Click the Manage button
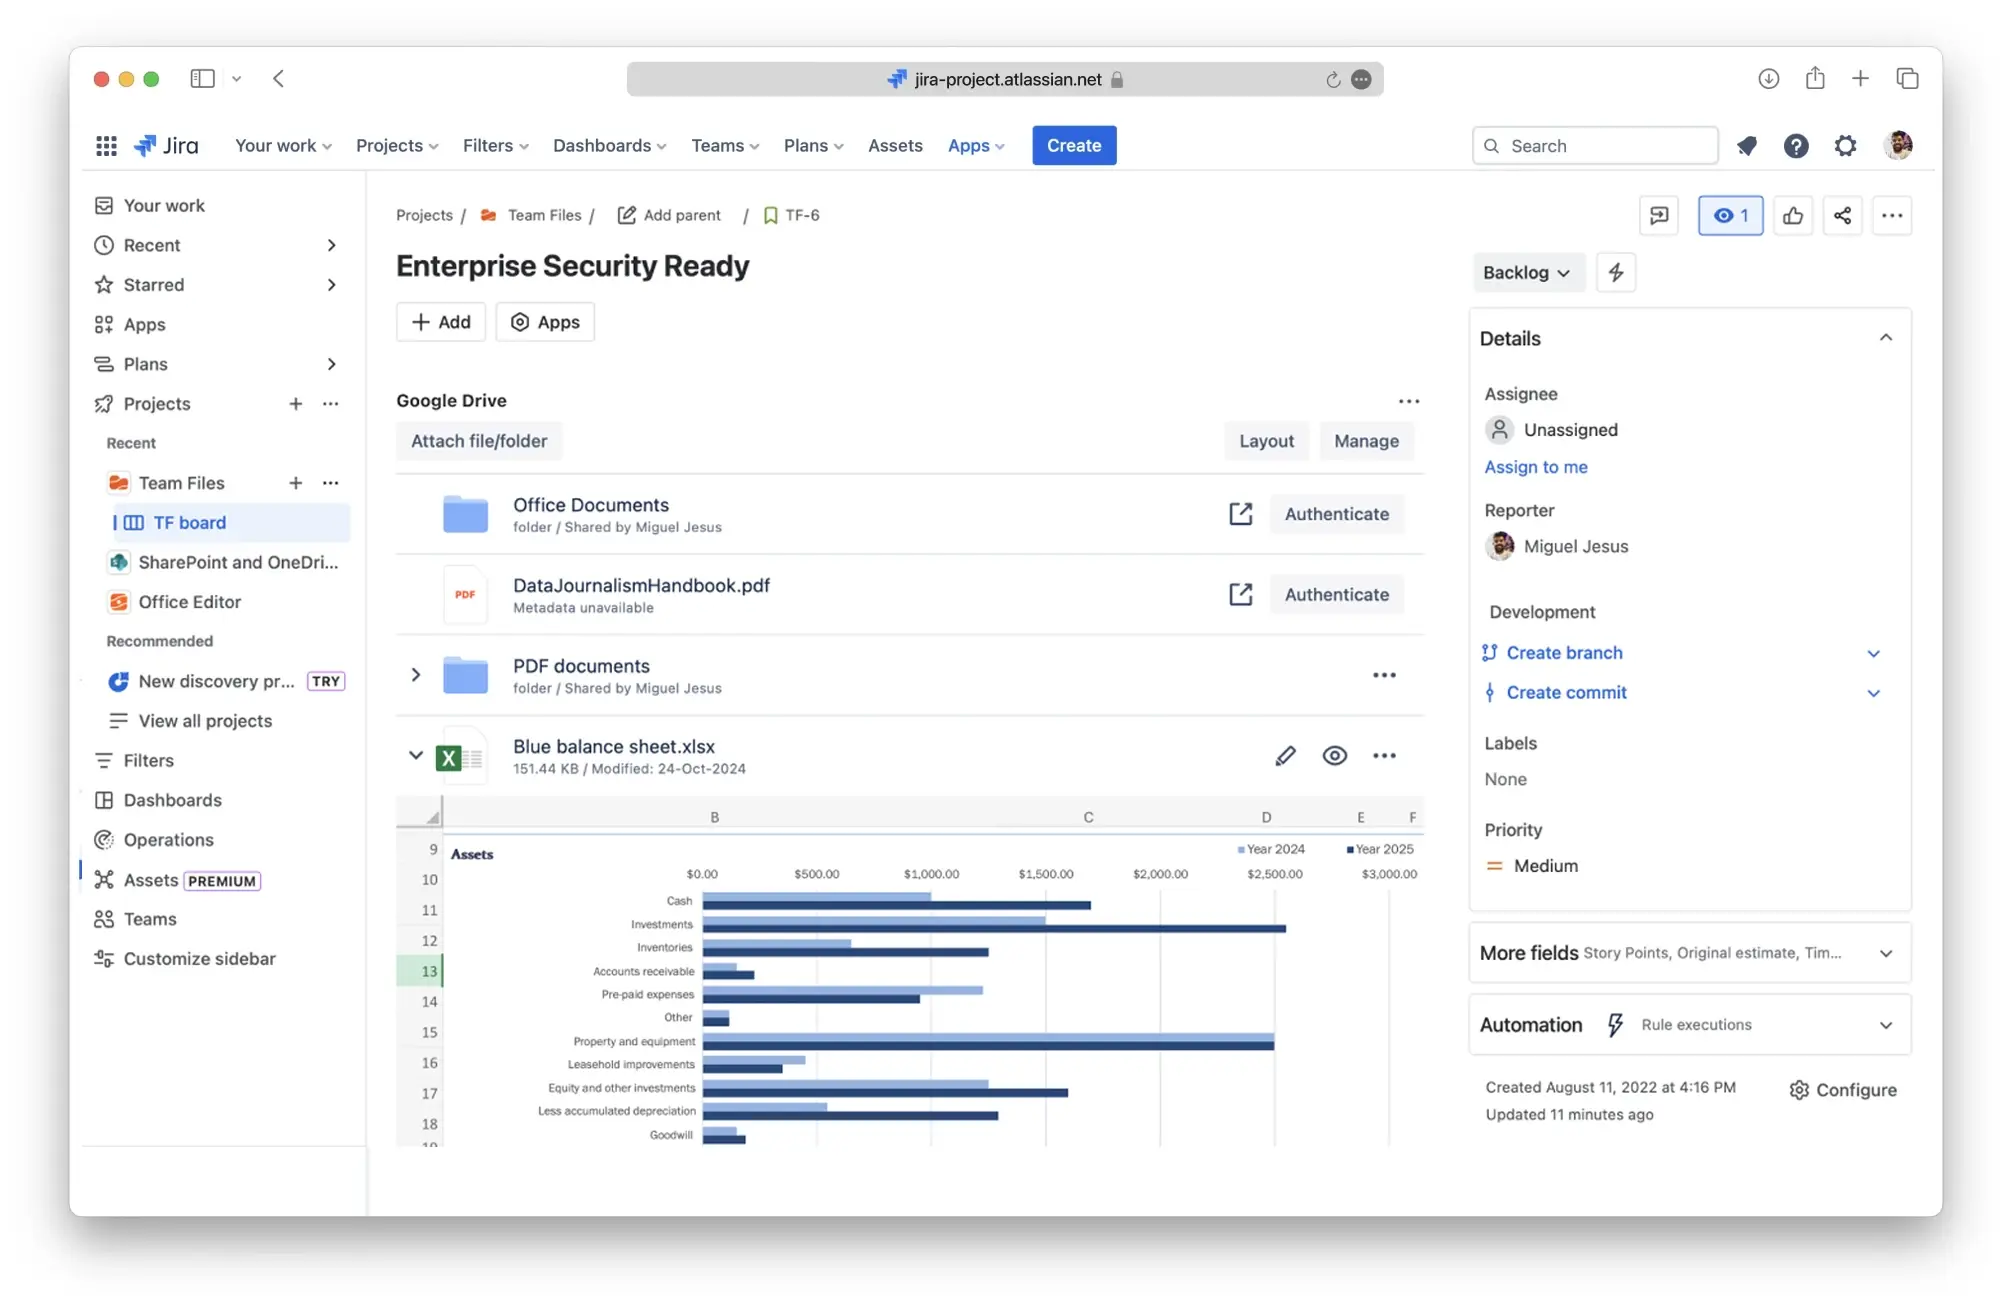The width and height of the screenshot is (2012, 1308). [x=1366, y=441]
